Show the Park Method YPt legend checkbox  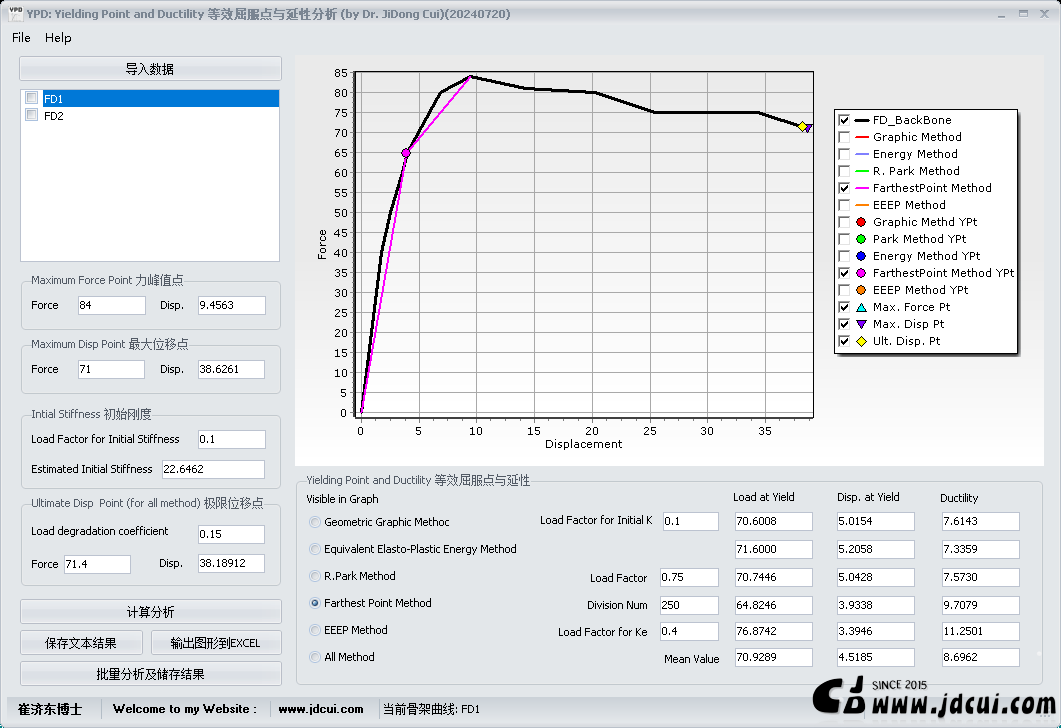(x=844, y=239)
